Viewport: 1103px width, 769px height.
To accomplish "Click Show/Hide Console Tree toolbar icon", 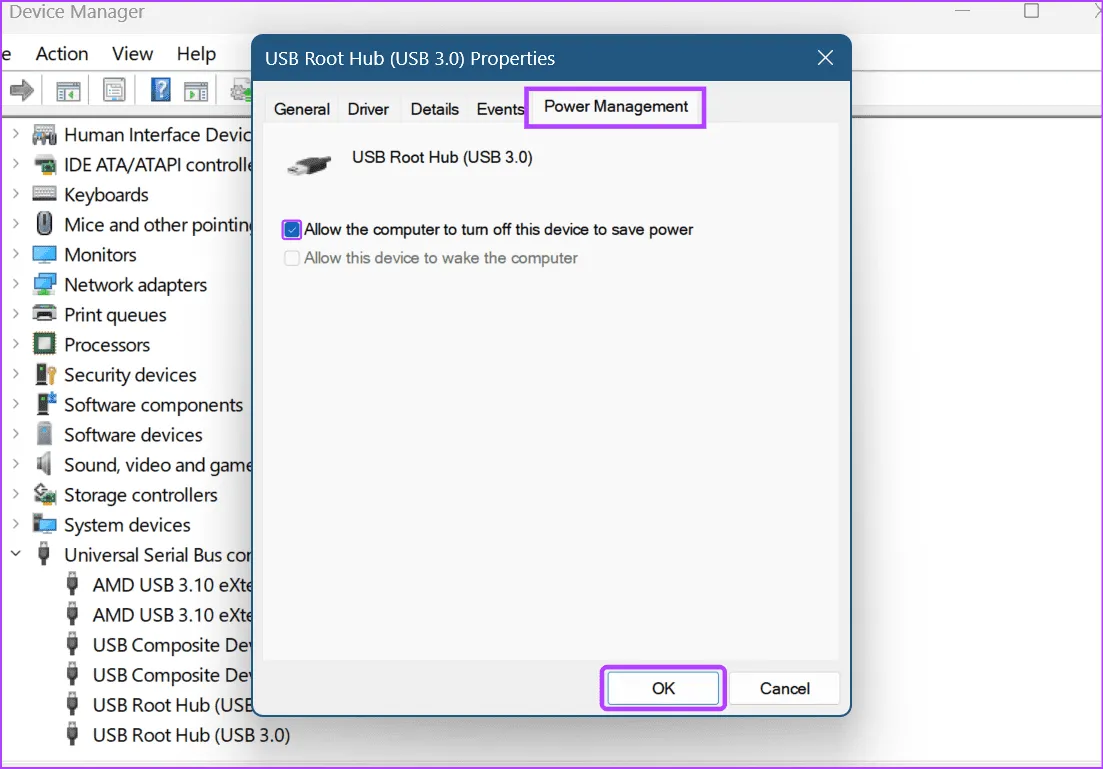I will click(x=68, y=91).
